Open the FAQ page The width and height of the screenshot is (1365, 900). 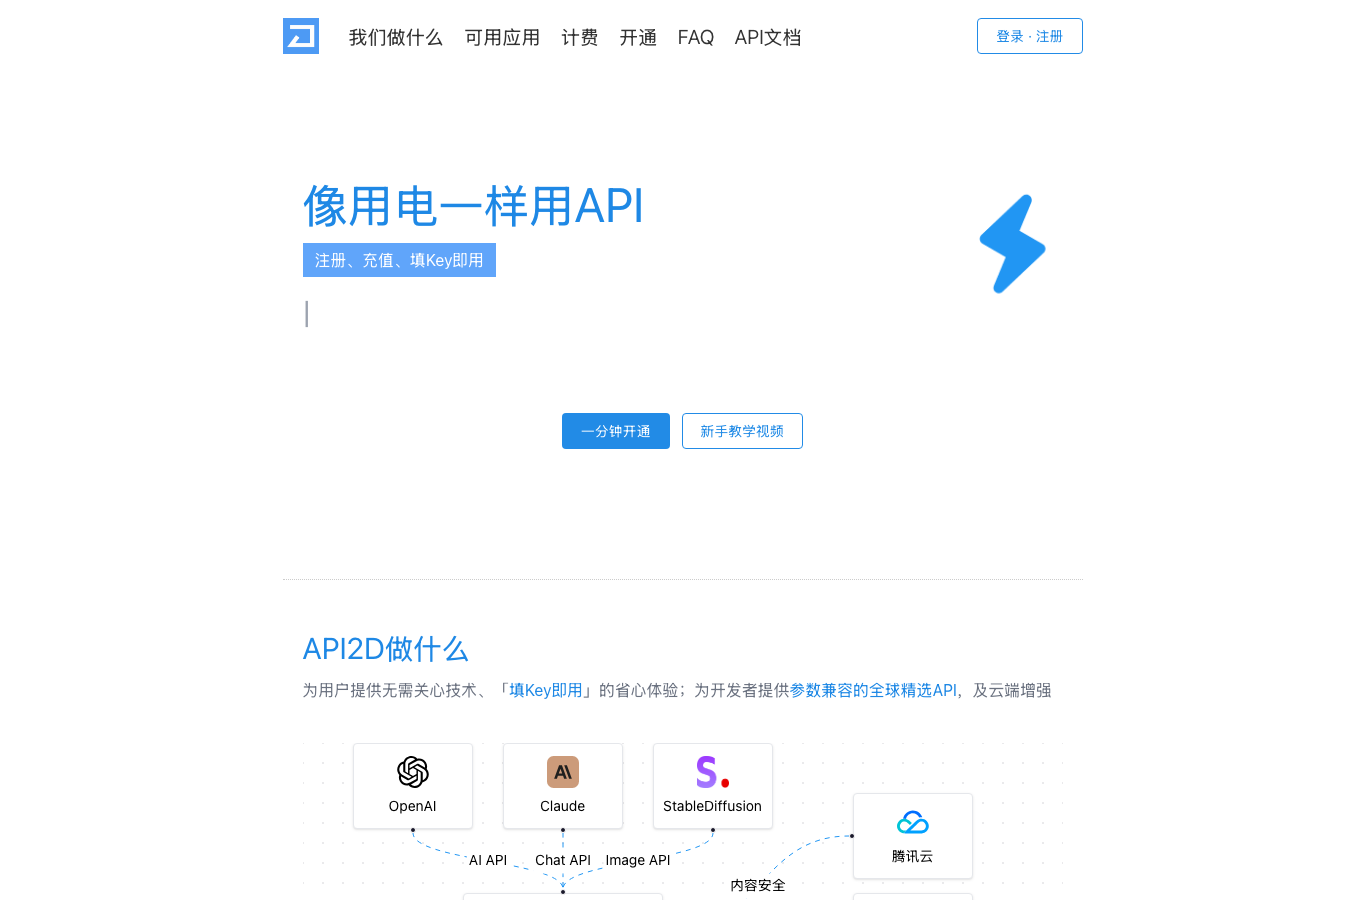pyautogui.click(x=696, y=37)
